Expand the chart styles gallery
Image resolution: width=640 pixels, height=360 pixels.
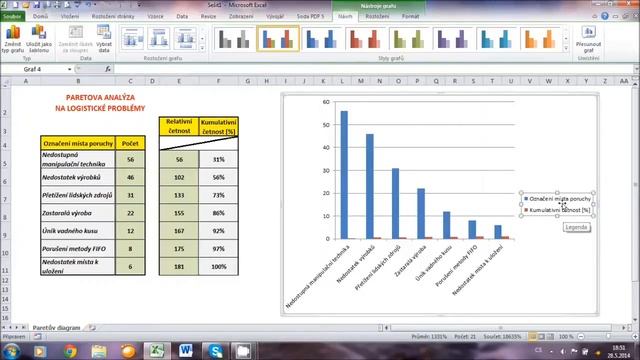pos(566,48)
